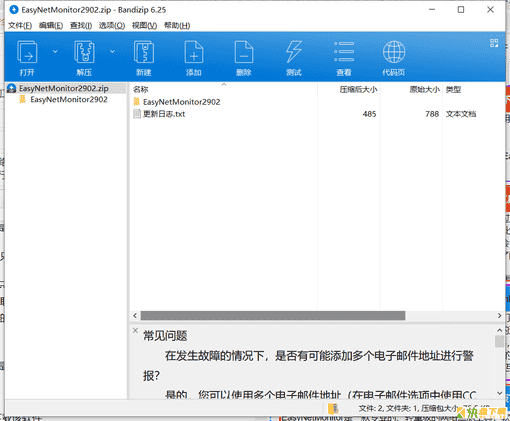Open the File (文件) menu

[x=20, y=25]
